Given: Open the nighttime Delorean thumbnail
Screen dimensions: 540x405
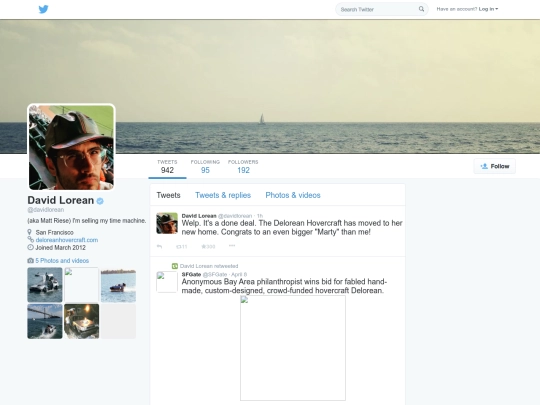Looking at the screenshot, I should coord(82,321).
